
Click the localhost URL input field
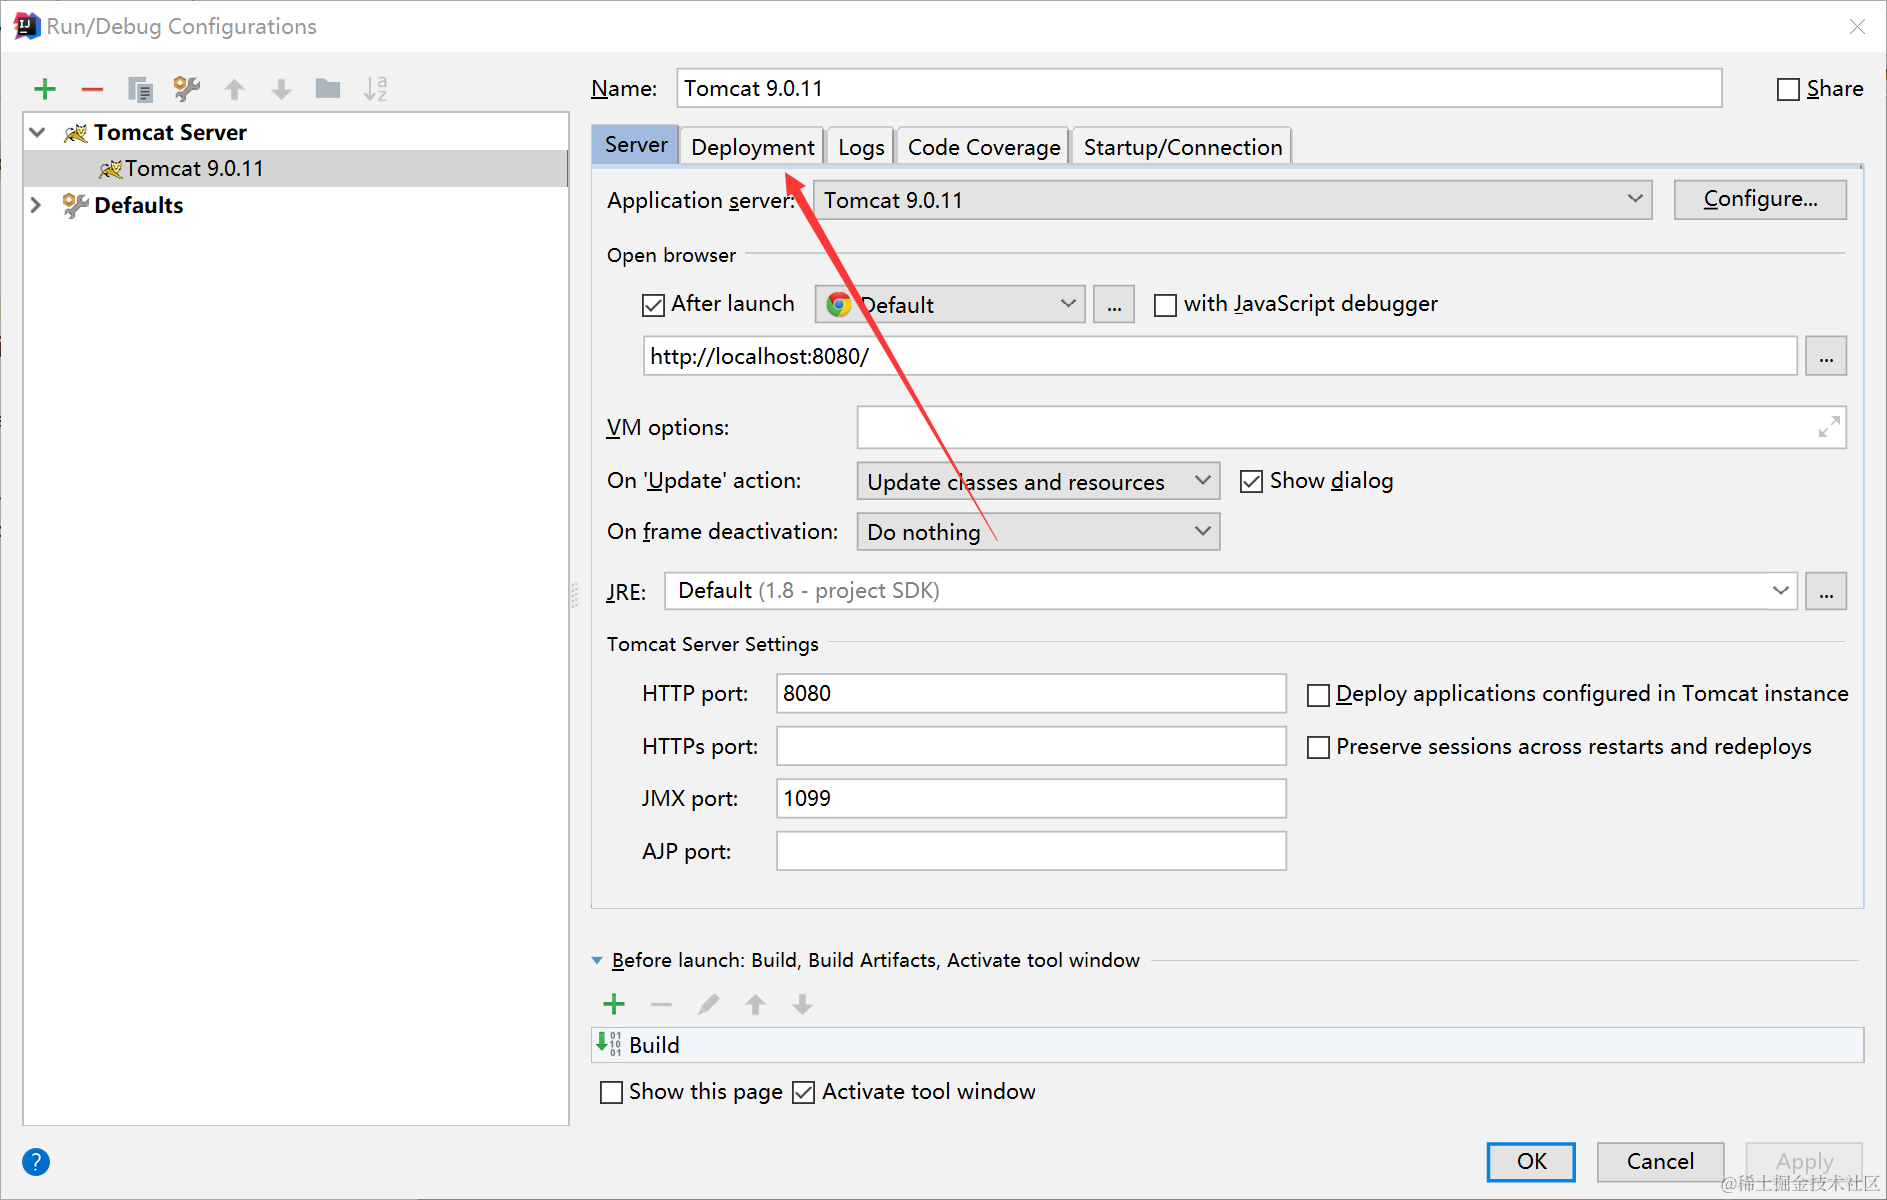pos(1220,356)
